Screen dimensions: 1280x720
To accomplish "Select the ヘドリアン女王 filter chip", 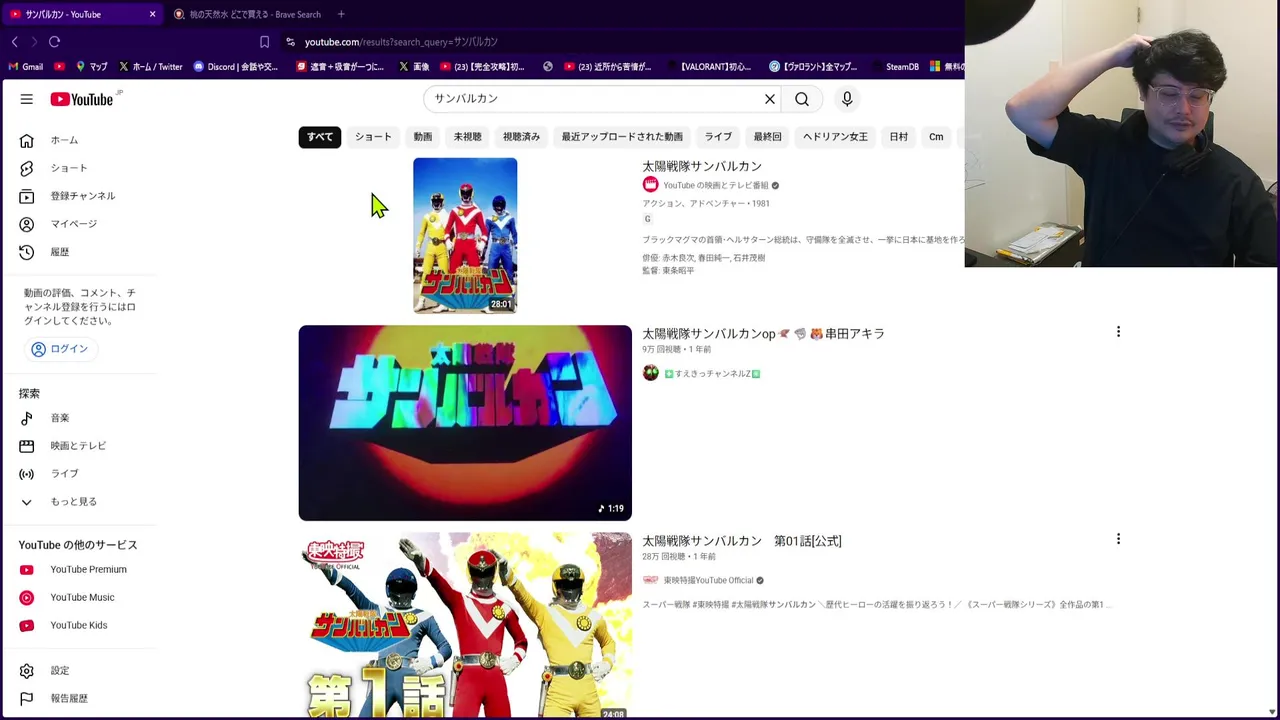I will [835, 137].
